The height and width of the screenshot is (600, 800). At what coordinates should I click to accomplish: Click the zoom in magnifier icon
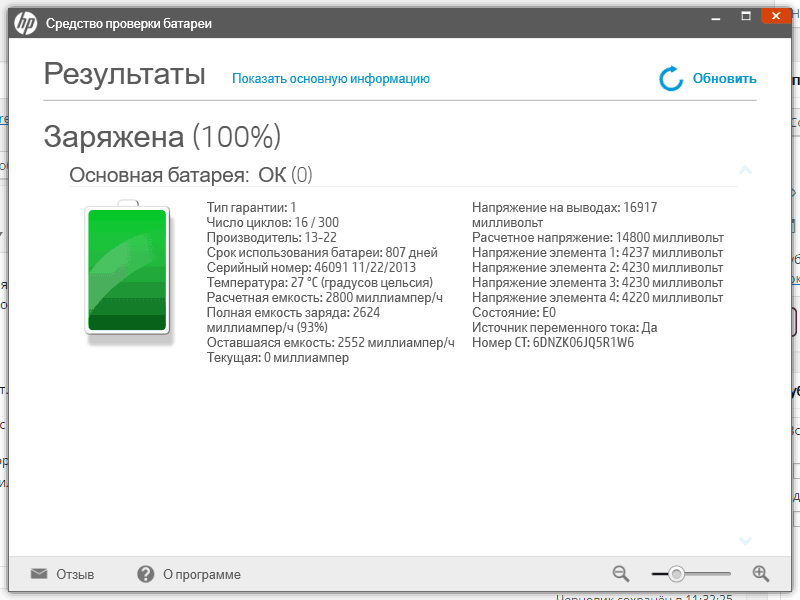click(761, 574)
